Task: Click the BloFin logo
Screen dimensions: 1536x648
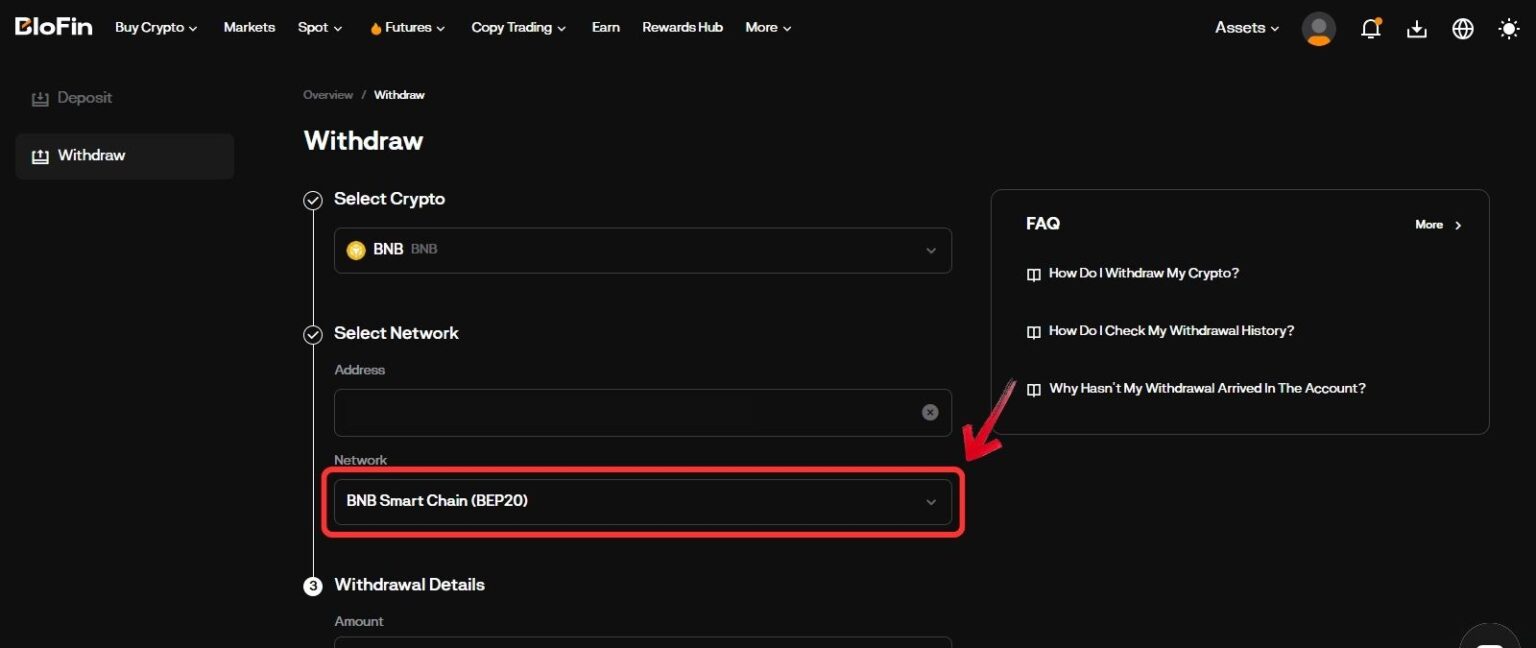Action: [53, 27]
